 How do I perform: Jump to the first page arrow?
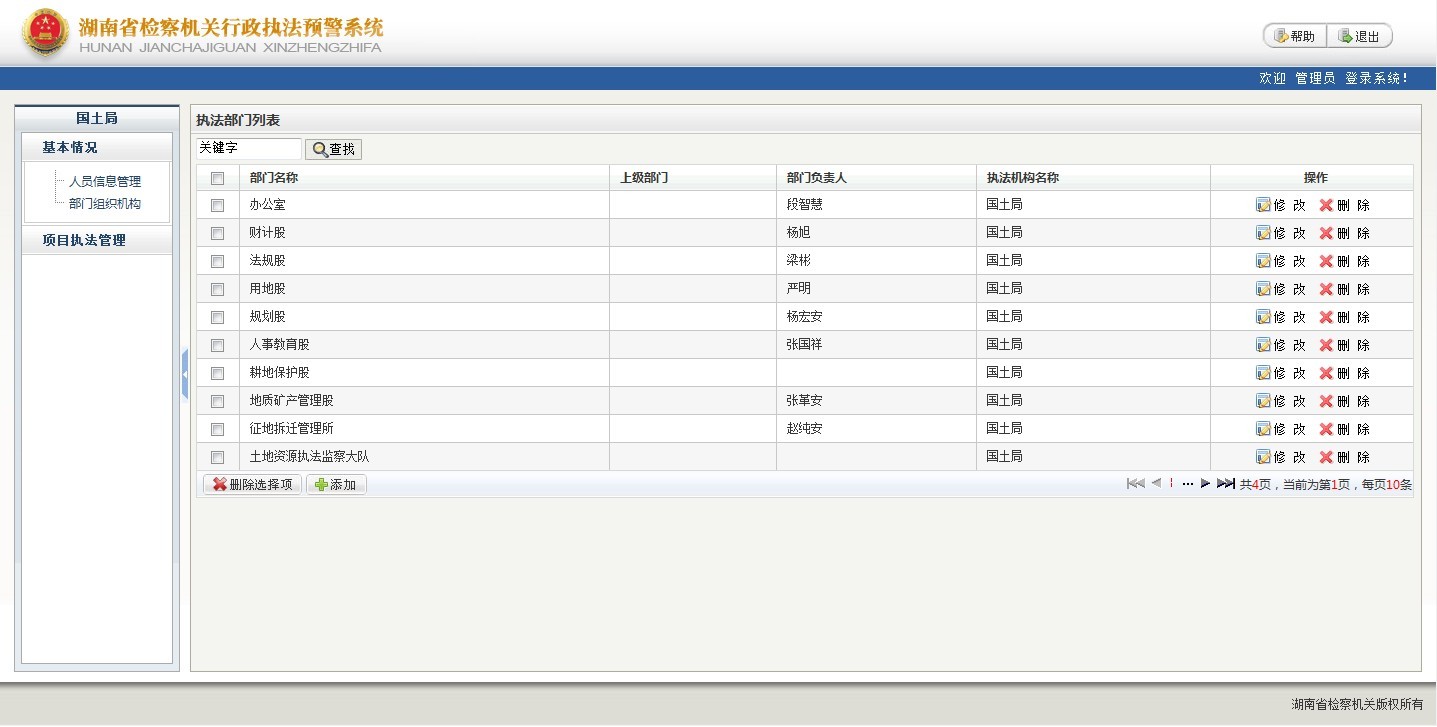(x=1135, y=484)
